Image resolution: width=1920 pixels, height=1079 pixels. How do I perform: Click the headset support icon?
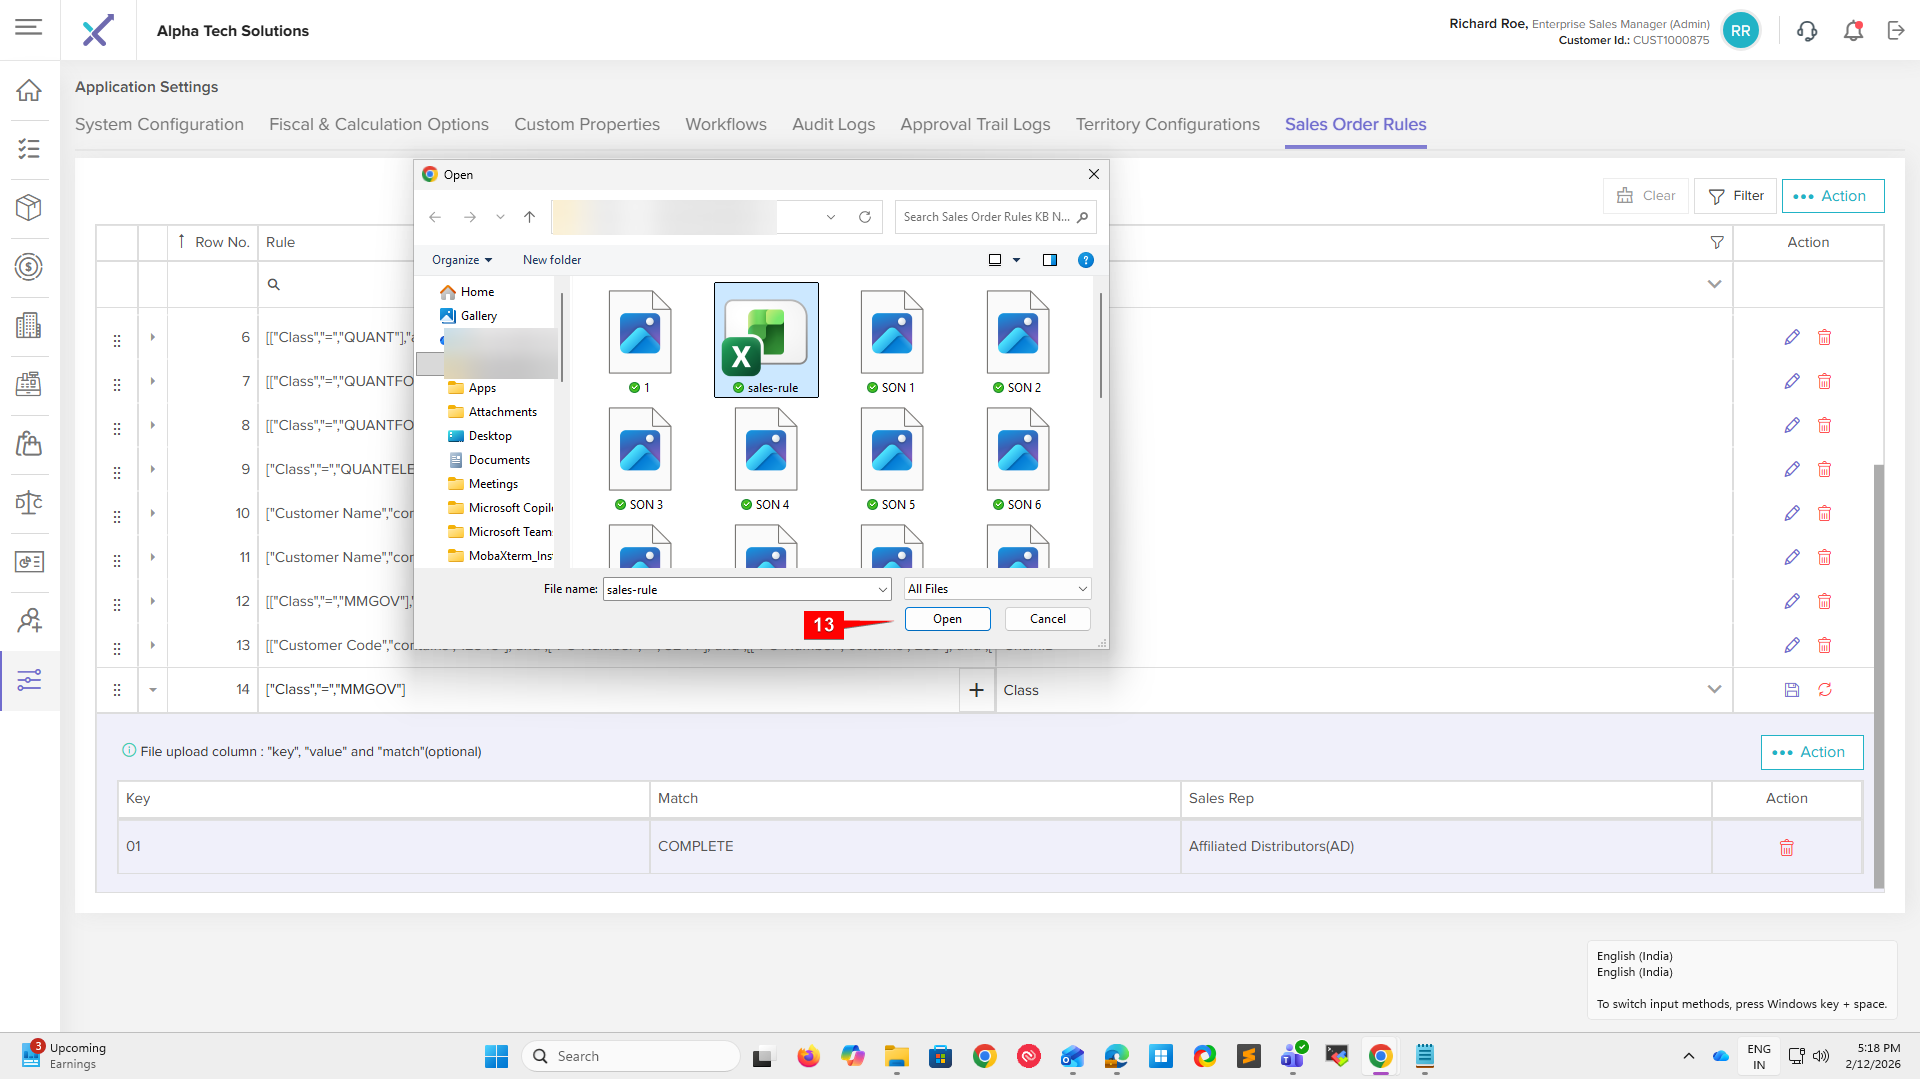pyautogui.click(x=1807, y=31)
